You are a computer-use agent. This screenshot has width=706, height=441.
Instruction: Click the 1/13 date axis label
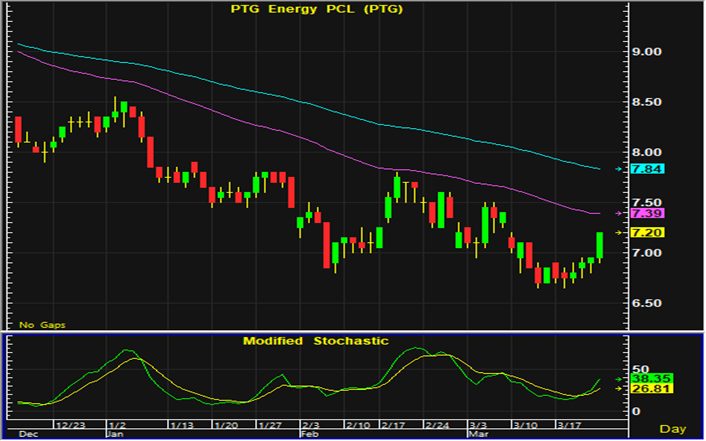181,425
